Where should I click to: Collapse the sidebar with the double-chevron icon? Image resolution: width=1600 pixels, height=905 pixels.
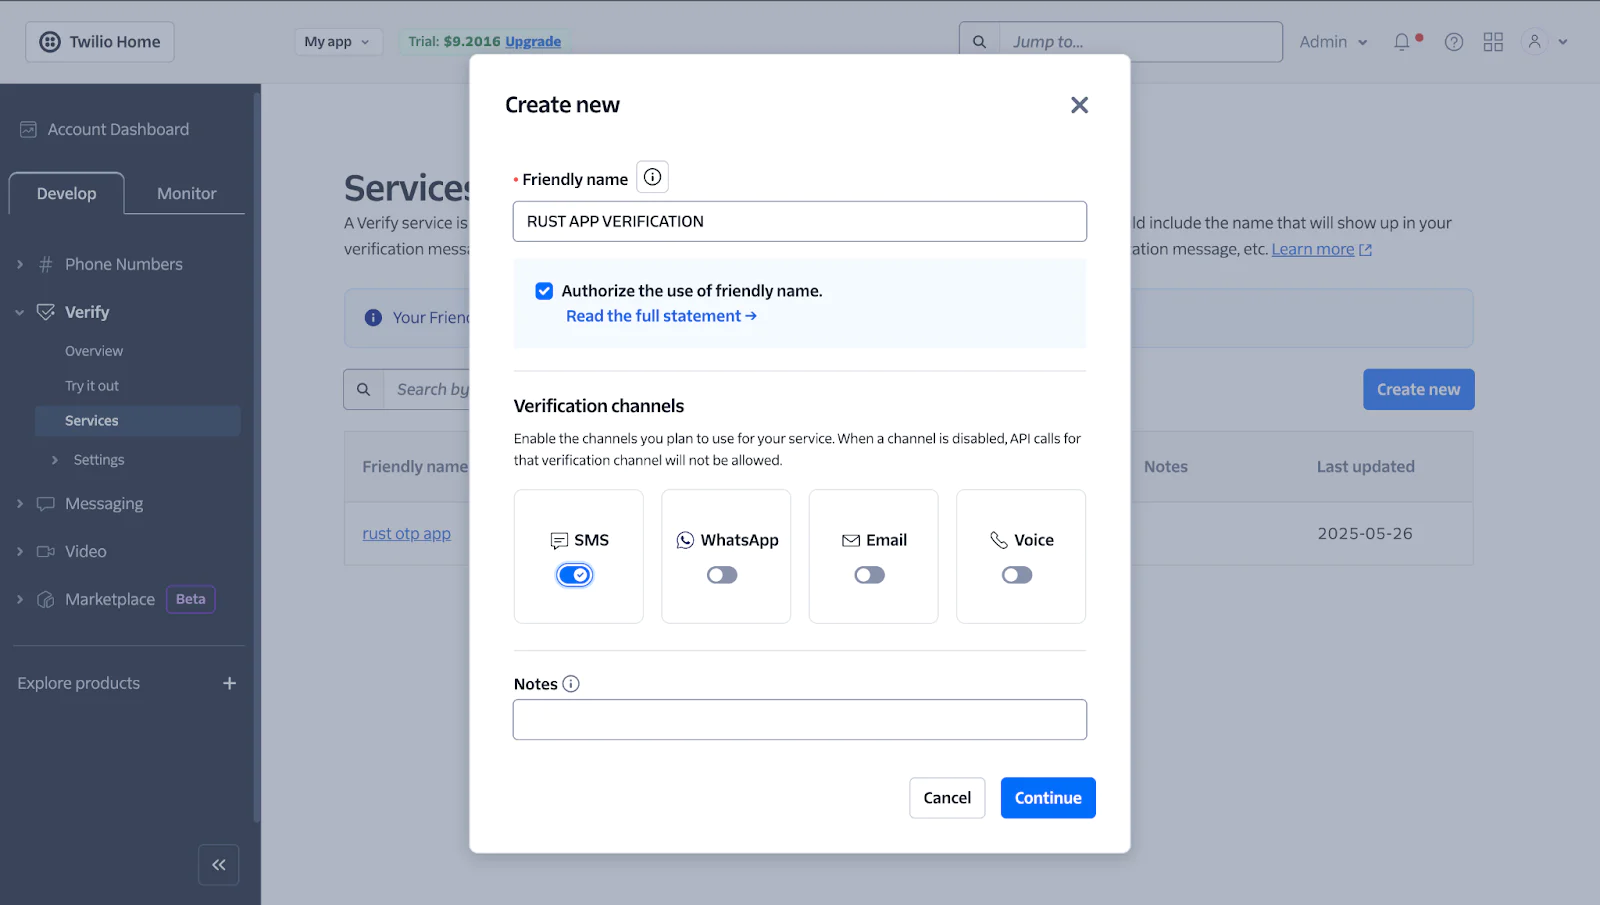[218, 864]
